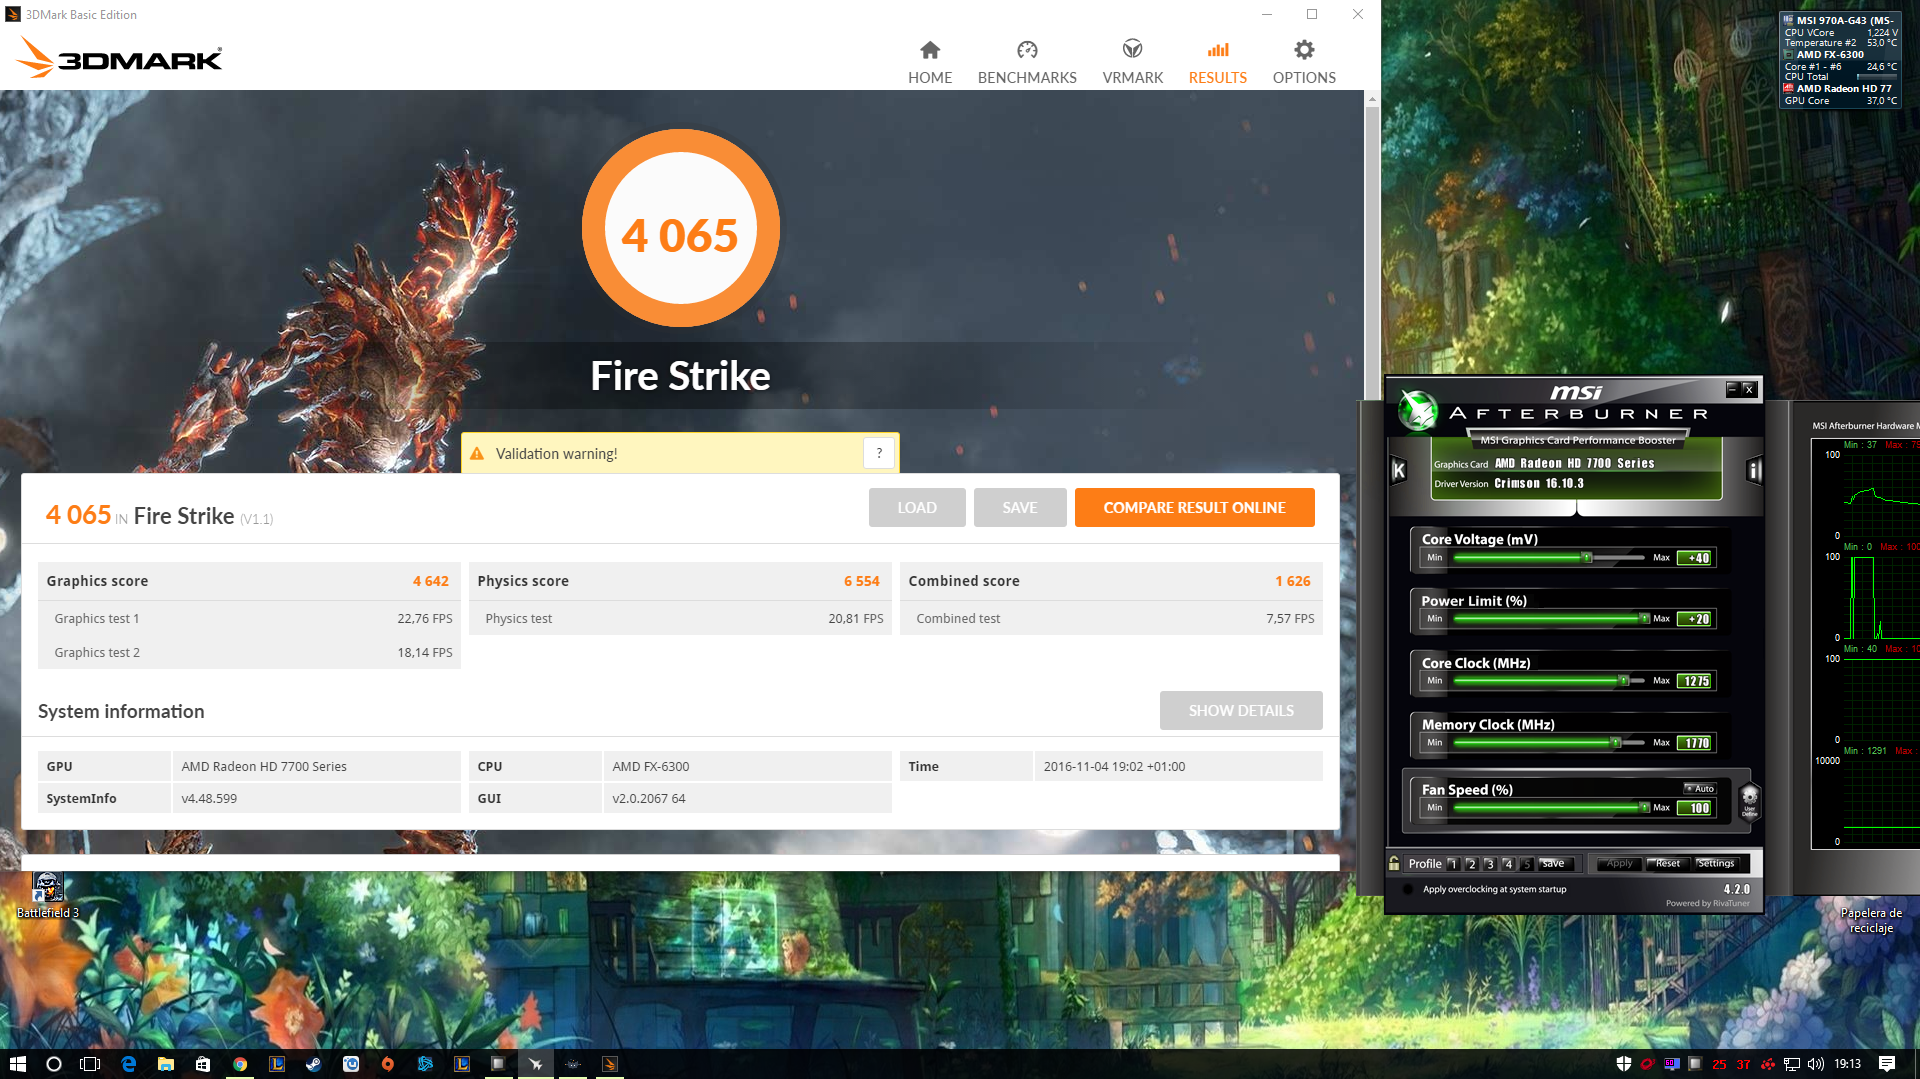Image resolution: width=1920 pixels, height=1079 pixels.
Task: Click the Validation warning banner
Action: (x=680, y=453)
